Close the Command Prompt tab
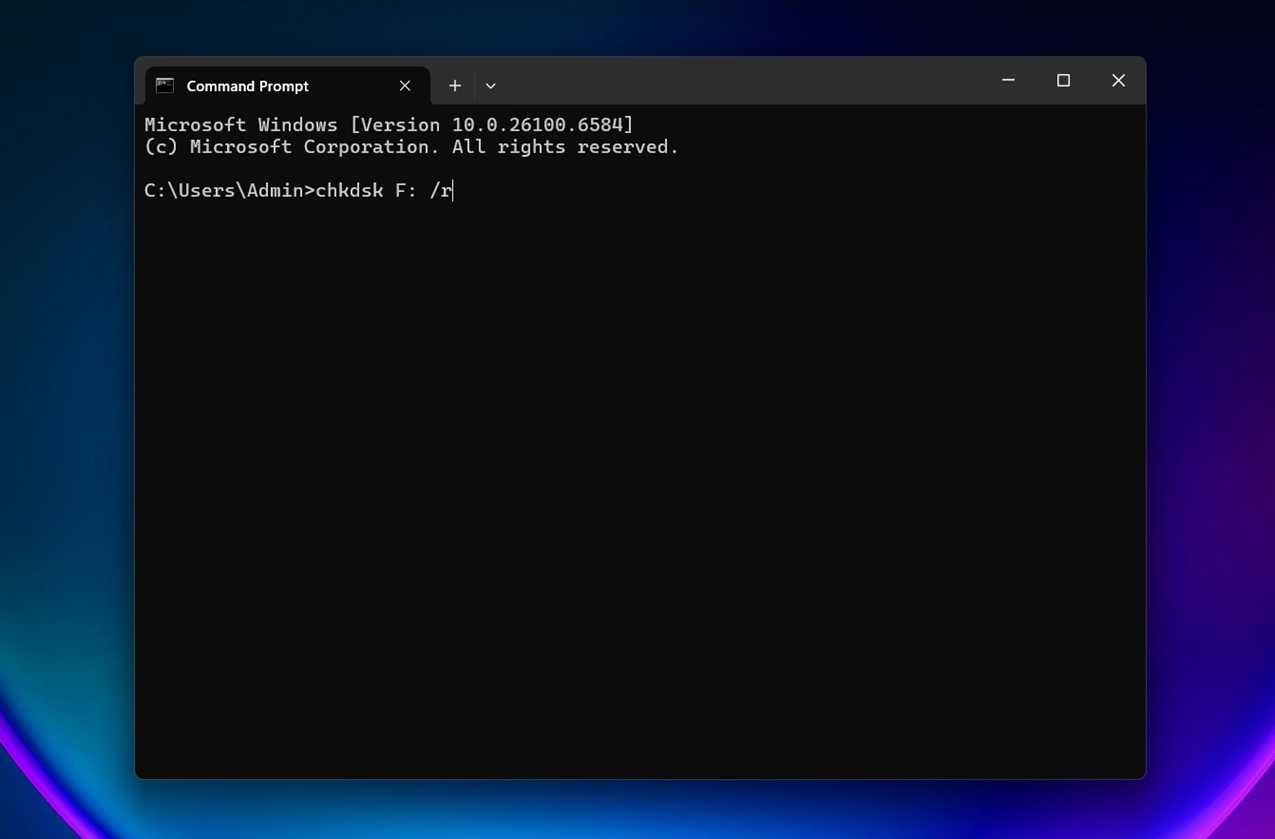The image size is (1275, 839). tap(405, 86)
